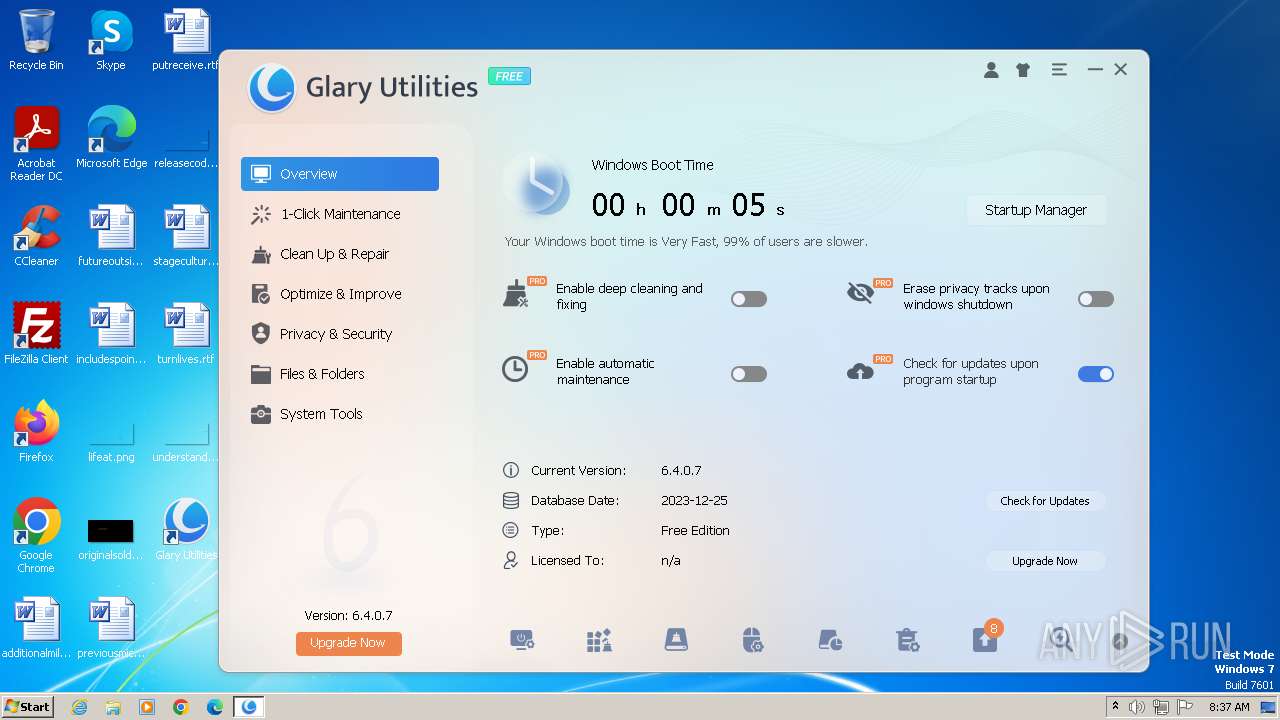Click the Glary Utilities logo in title
The height and width of the screenshot is (720, 1280).
(272, 88)
